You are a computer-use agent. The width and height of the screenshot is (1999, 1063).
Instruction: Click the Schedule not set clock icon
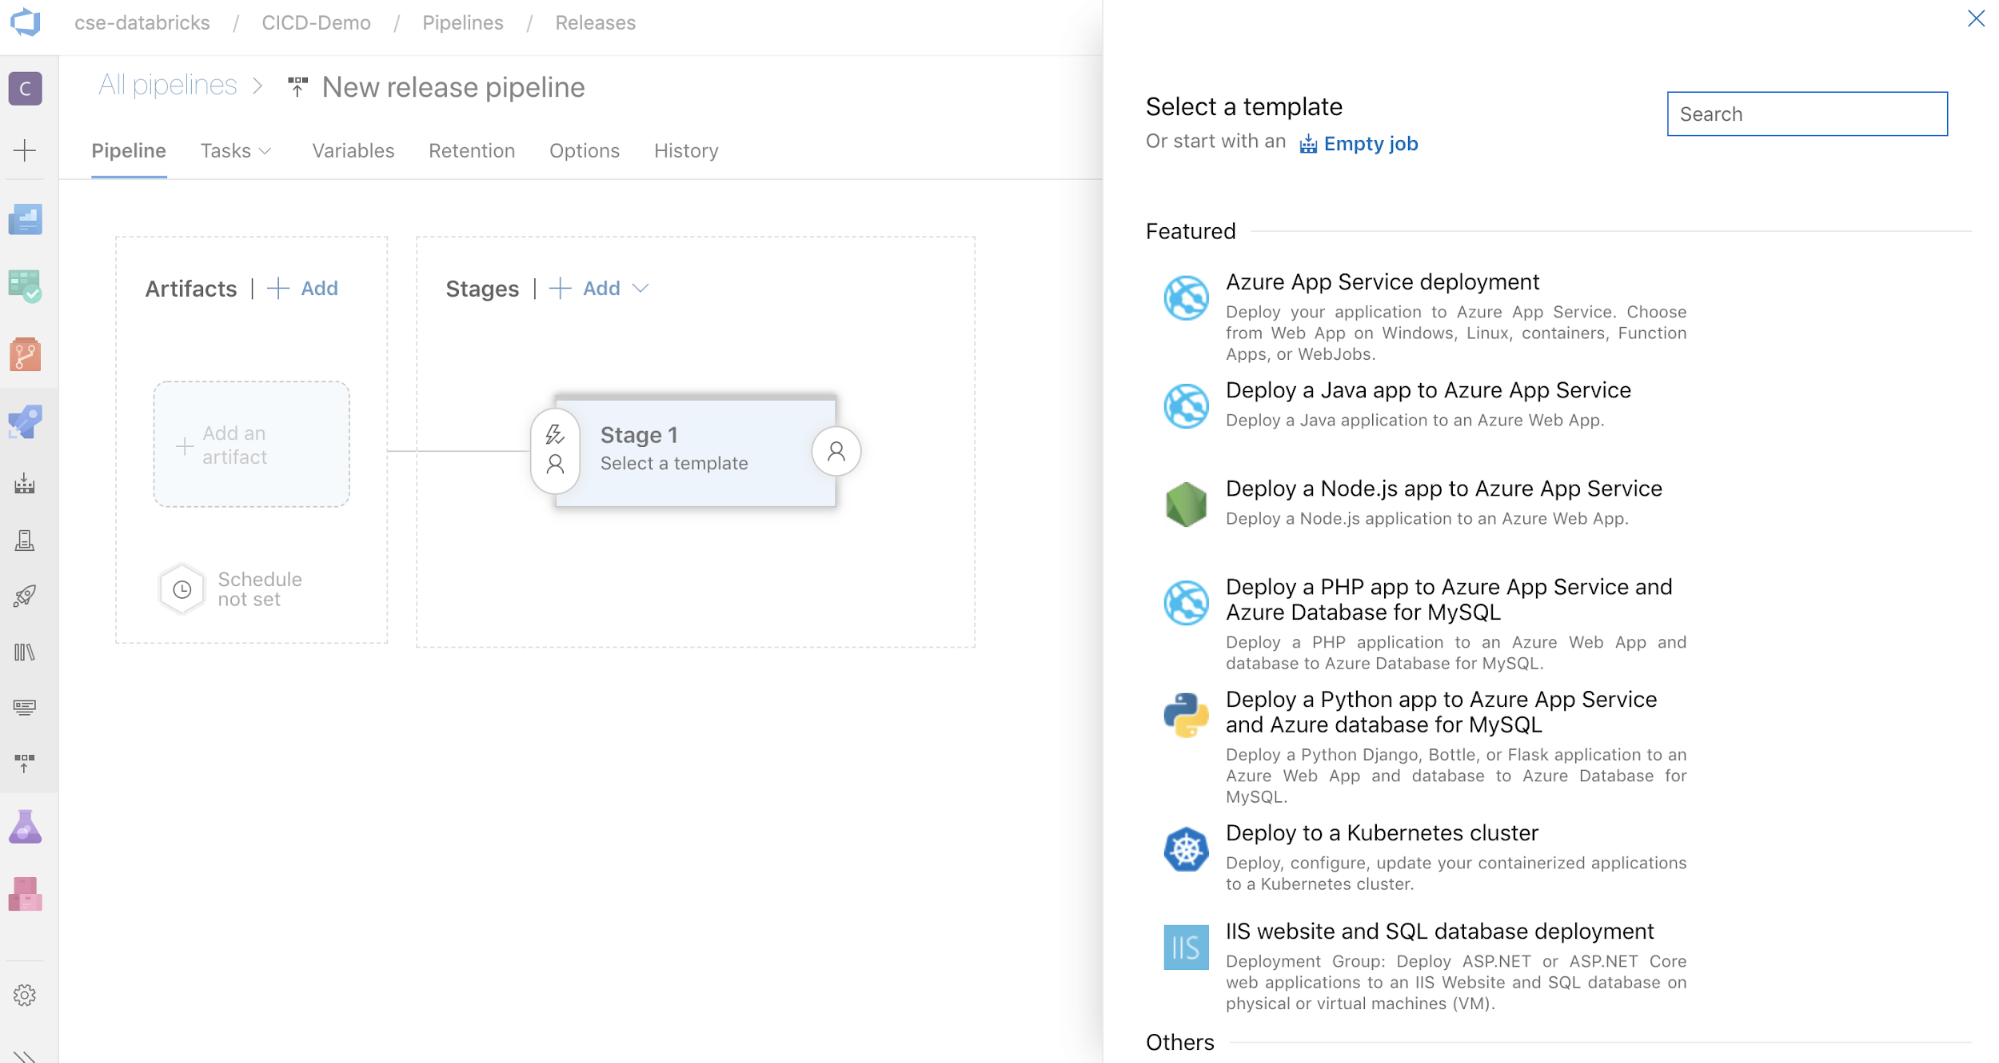181,589
